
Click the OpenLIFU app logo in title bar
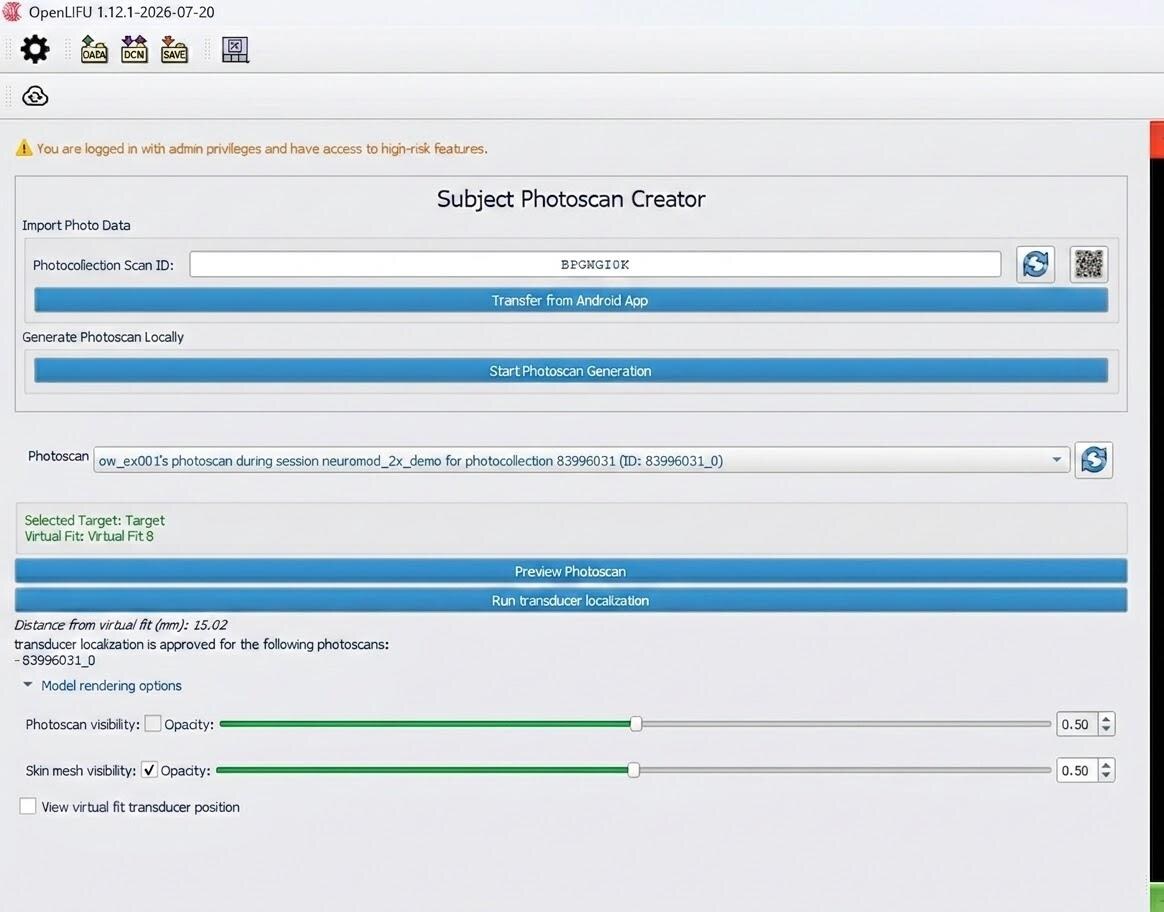tap(12, 12)
